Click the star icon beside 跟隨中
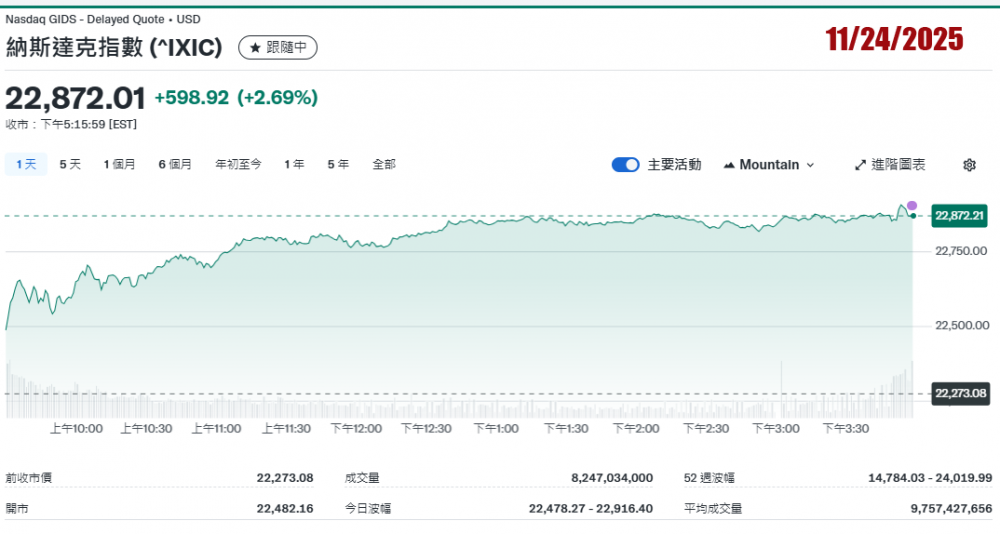 pos(255,47)
